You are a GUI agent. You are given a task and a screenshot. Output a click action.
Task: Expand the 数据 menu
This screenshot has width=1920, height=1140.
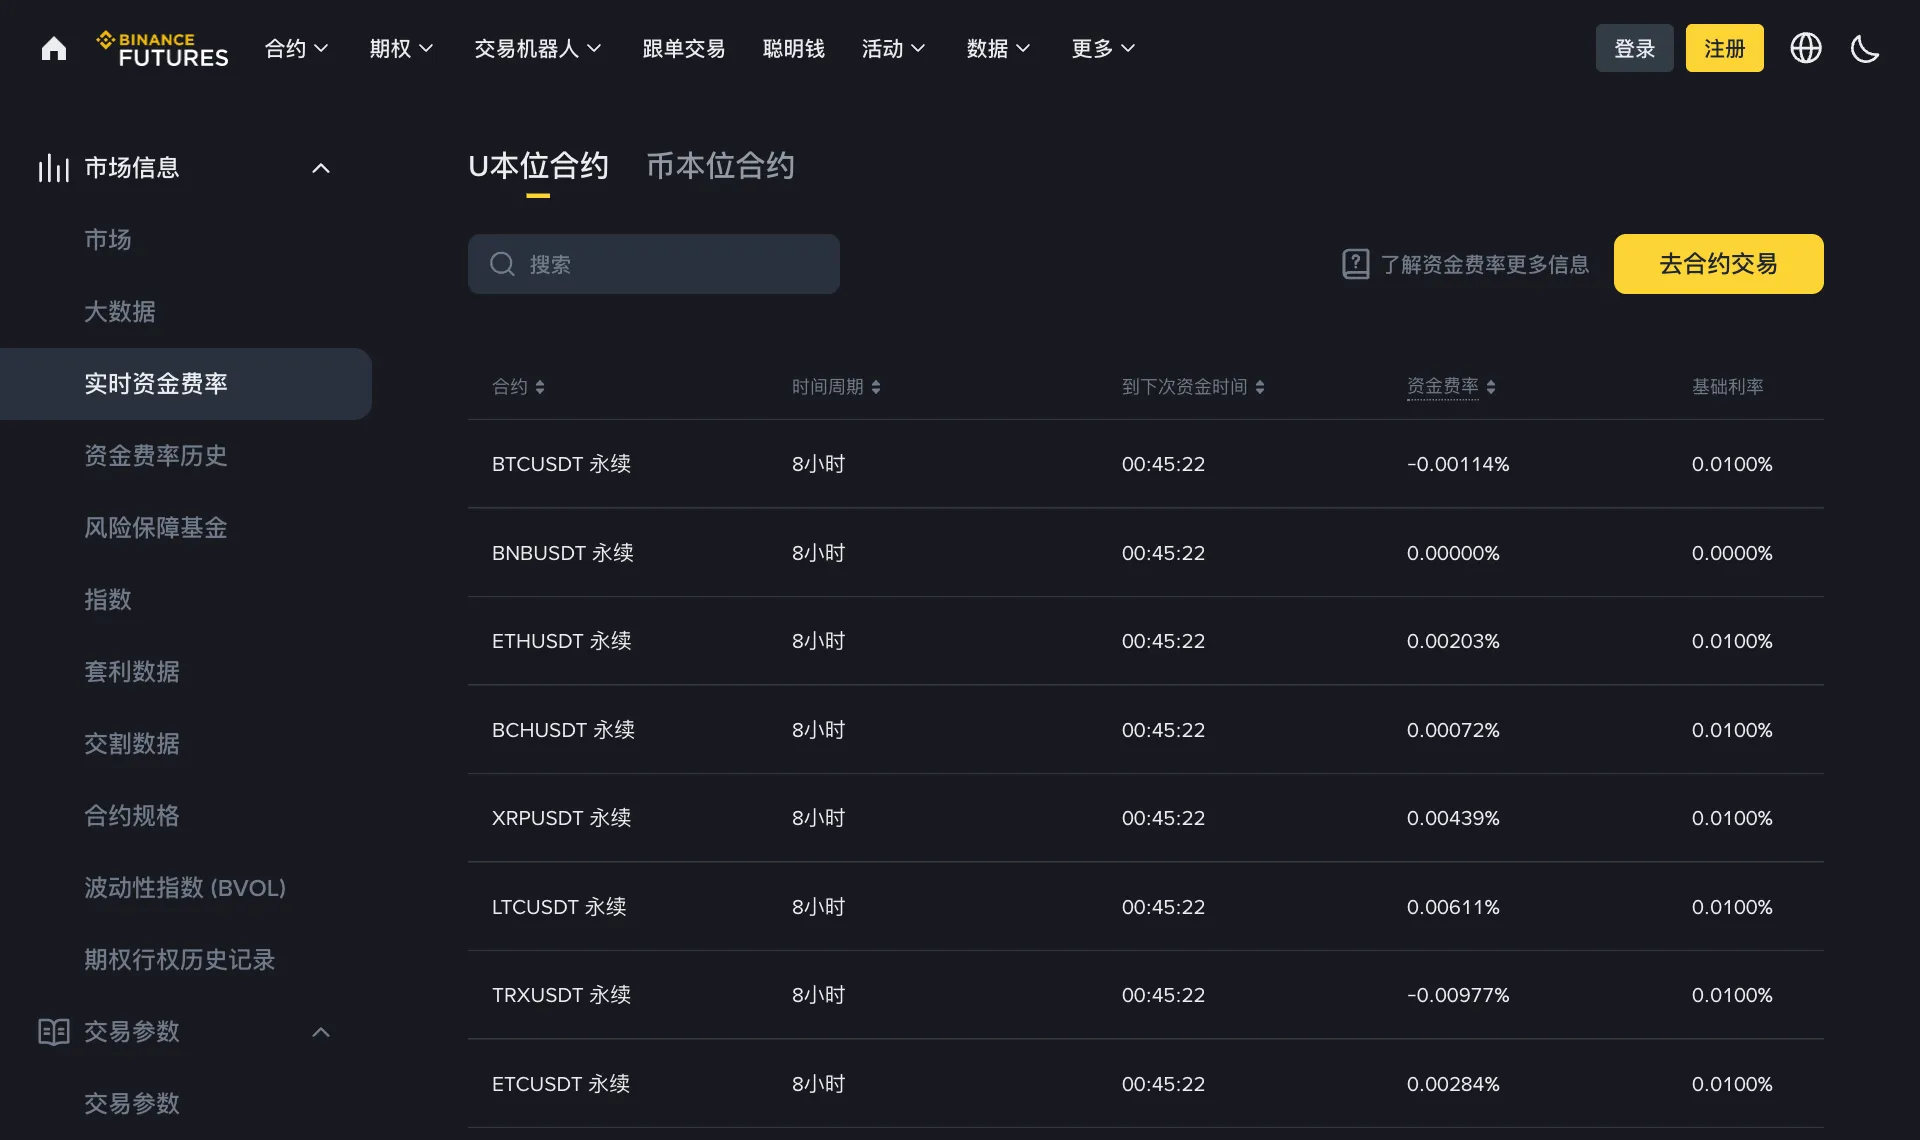(999, 48)
